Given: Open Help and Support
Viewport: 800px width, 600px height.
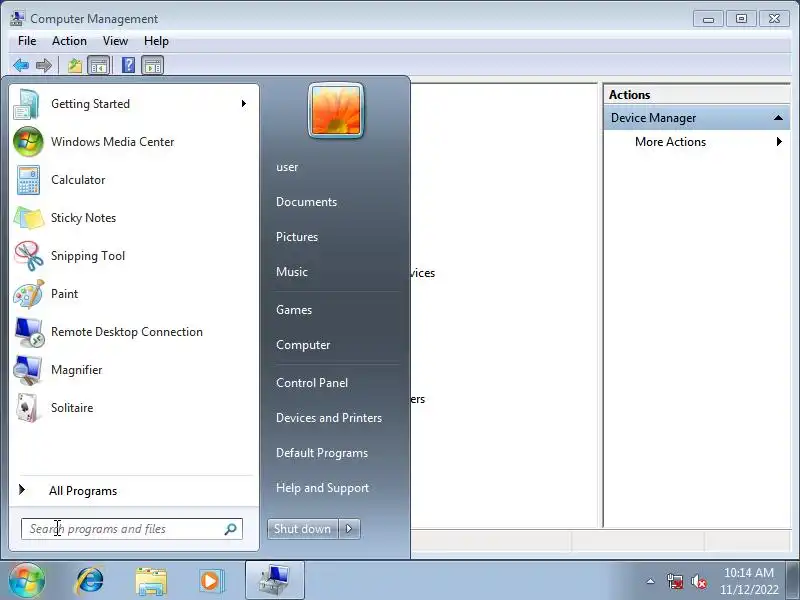Looking at the screenshot, I should click(322, 488).
